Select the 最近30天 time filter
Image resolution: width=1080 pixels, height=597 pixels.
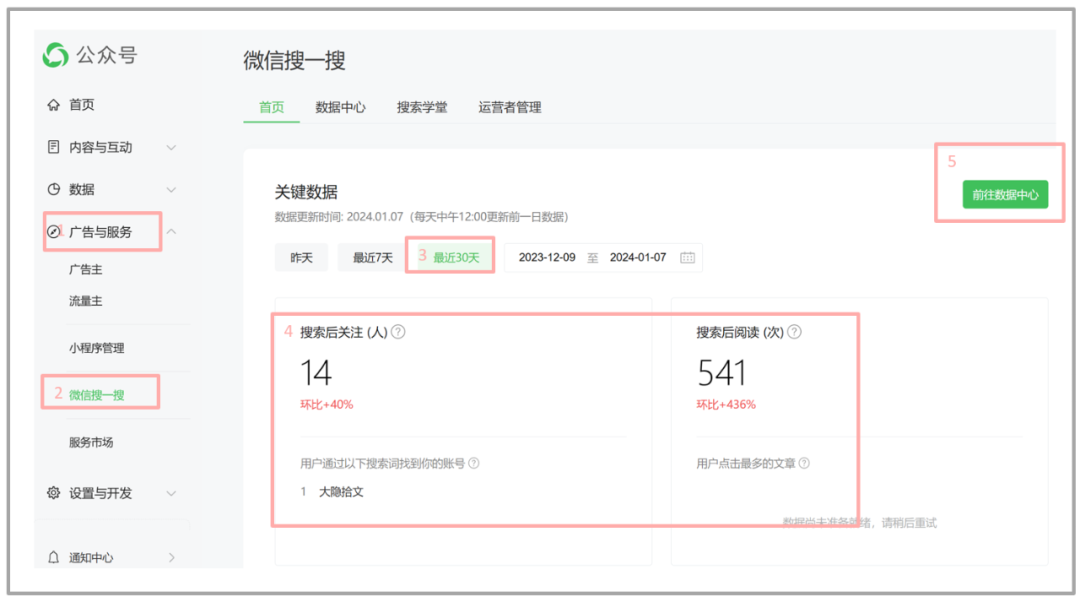tap(456, 258)
